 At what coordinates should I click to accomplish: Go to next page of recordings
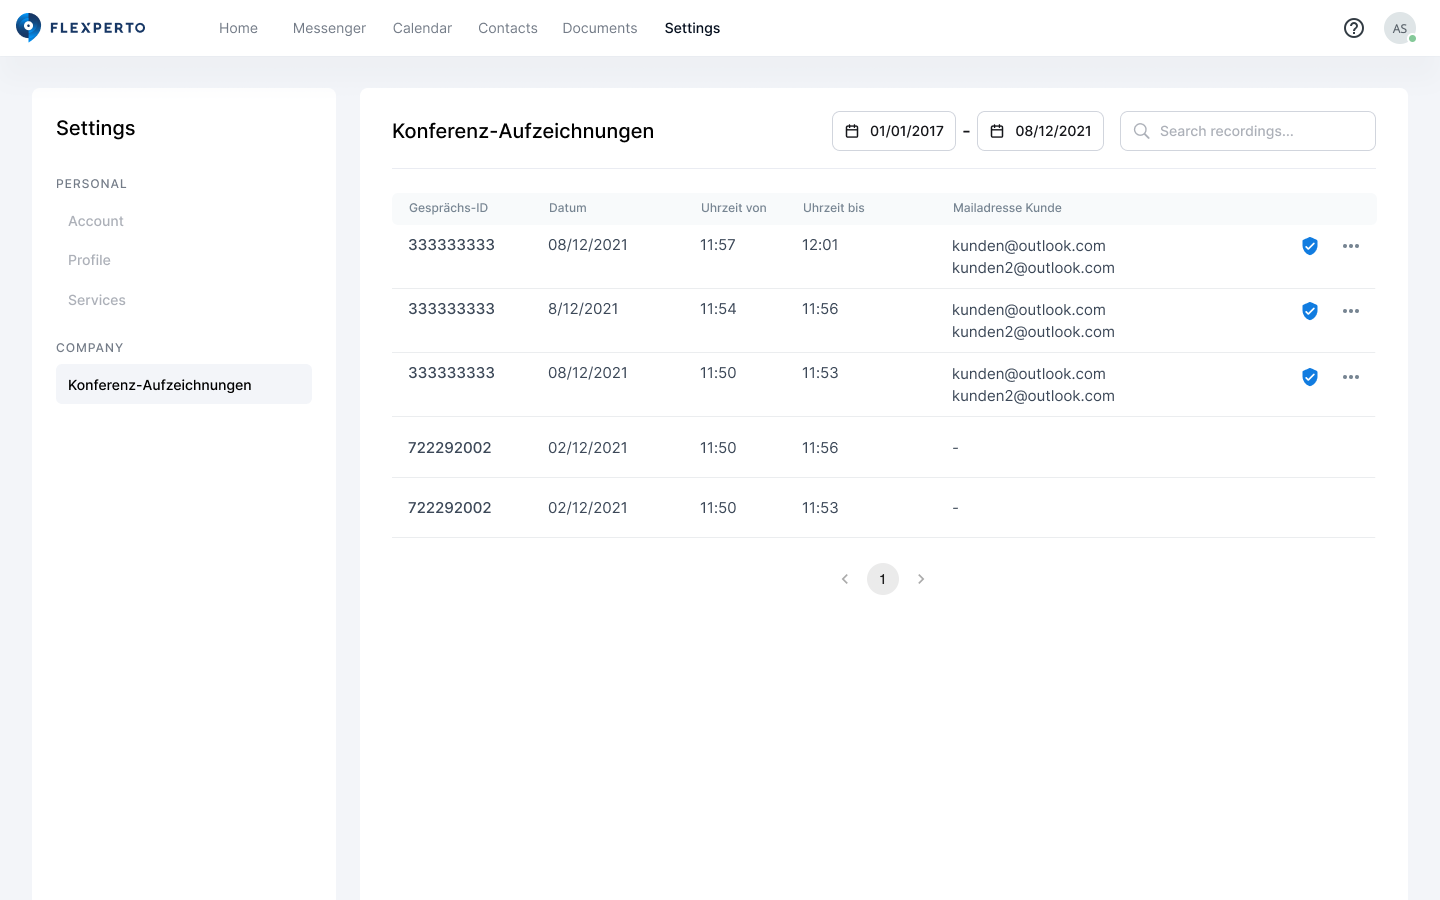921,579
